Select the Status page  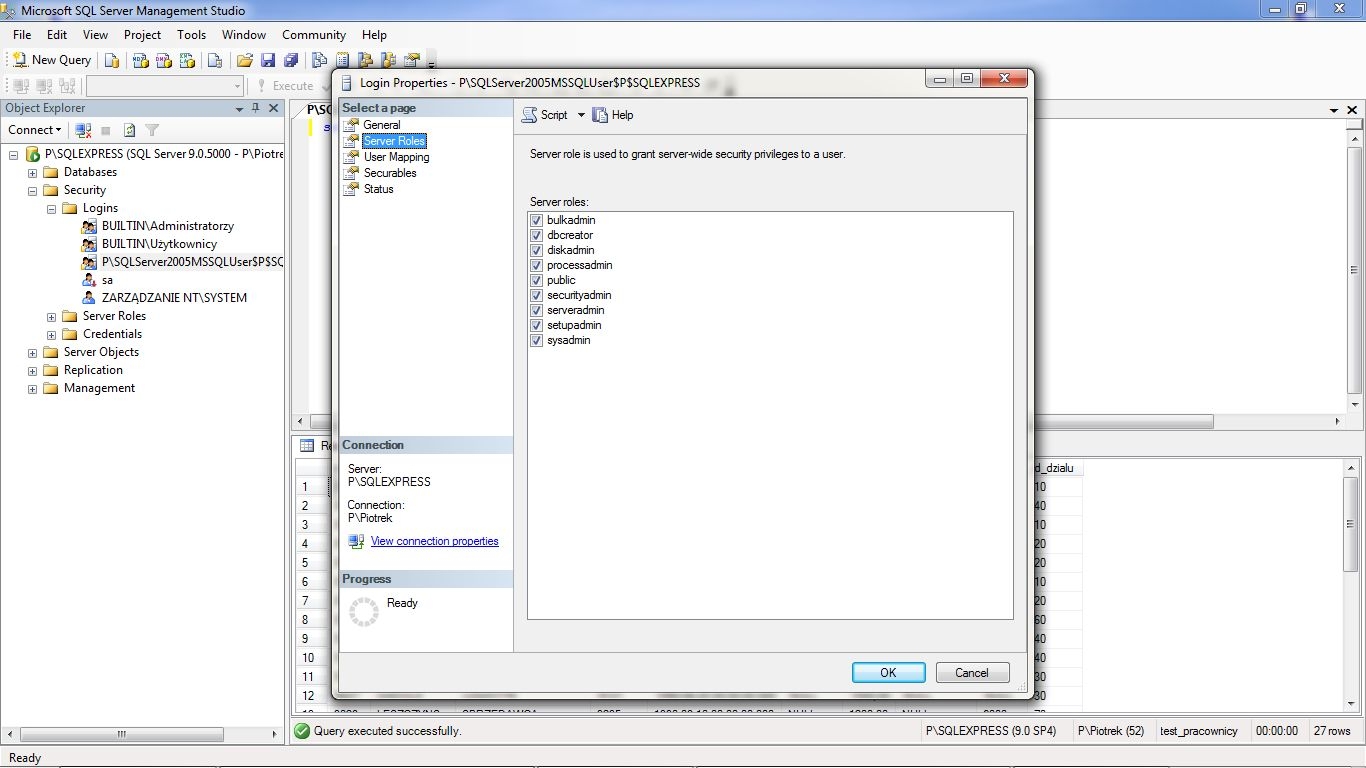point(378,189)
